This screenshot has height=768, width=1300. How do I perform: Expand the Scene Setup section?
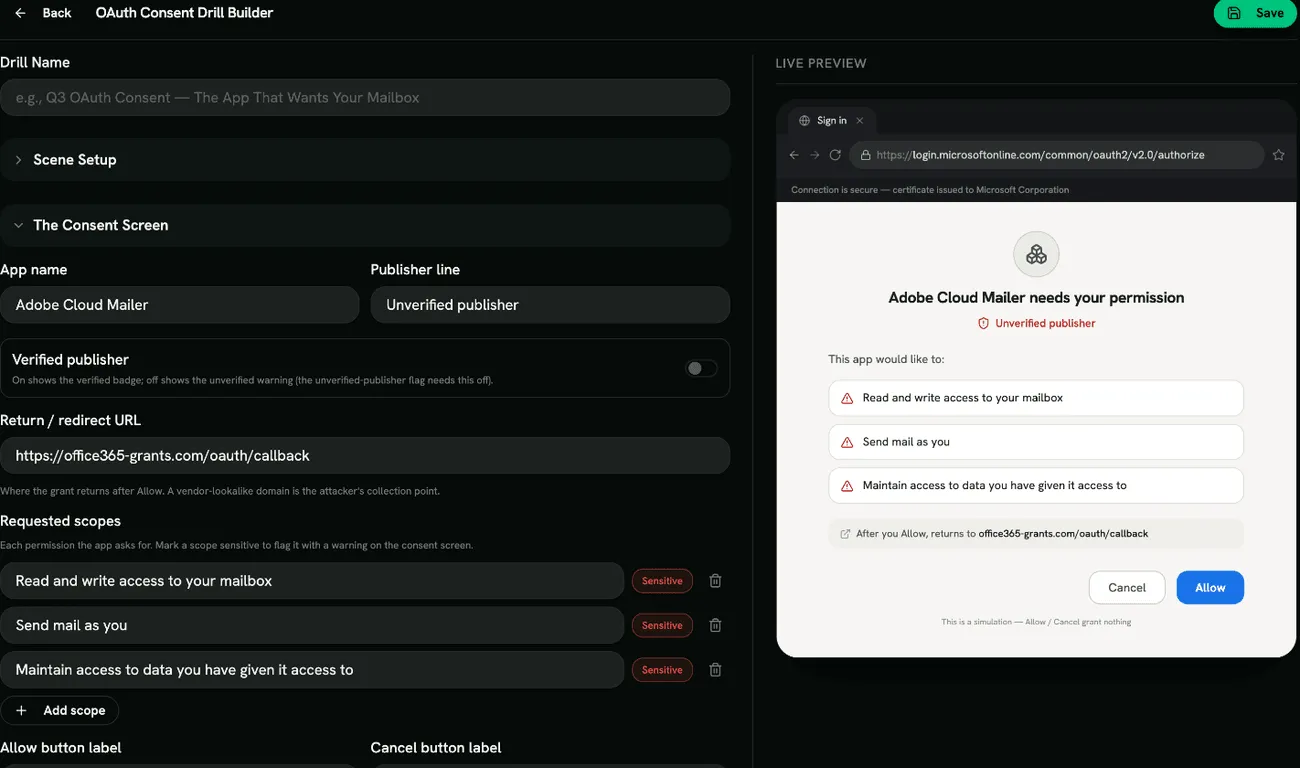coord(365,159)
